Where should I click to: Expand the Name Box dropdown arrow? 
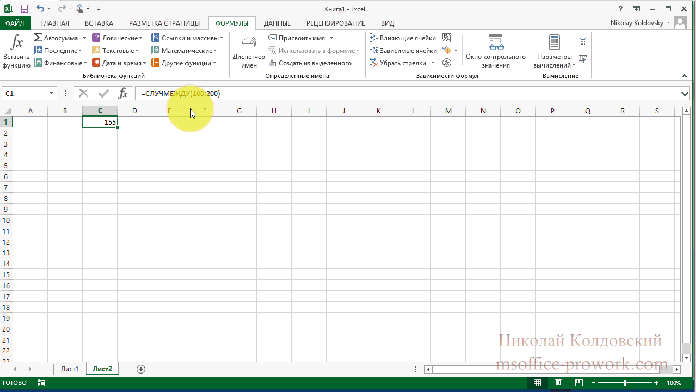51,93
